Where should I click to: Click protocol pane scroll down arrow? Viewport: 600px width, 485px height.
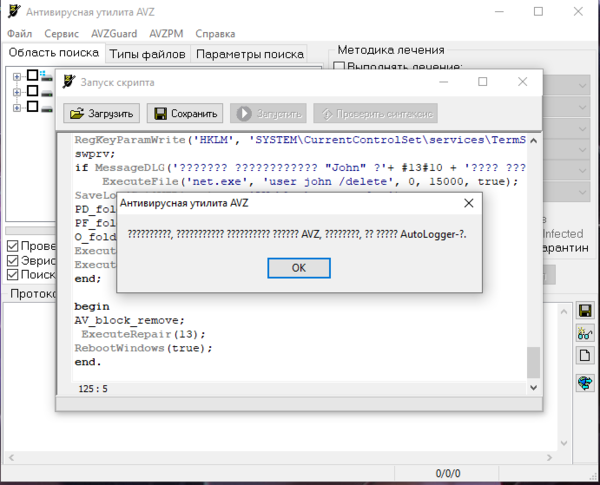click(564, 443)
